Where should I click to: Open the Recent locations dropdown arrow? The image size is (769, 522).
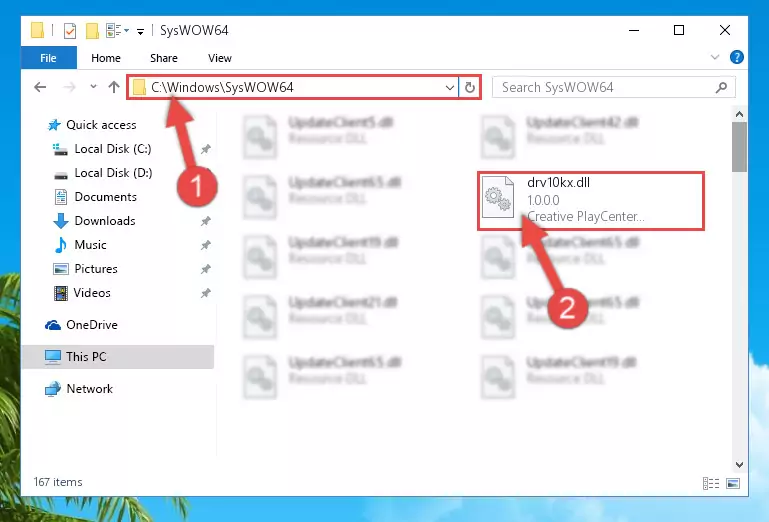tap(93, 87)
